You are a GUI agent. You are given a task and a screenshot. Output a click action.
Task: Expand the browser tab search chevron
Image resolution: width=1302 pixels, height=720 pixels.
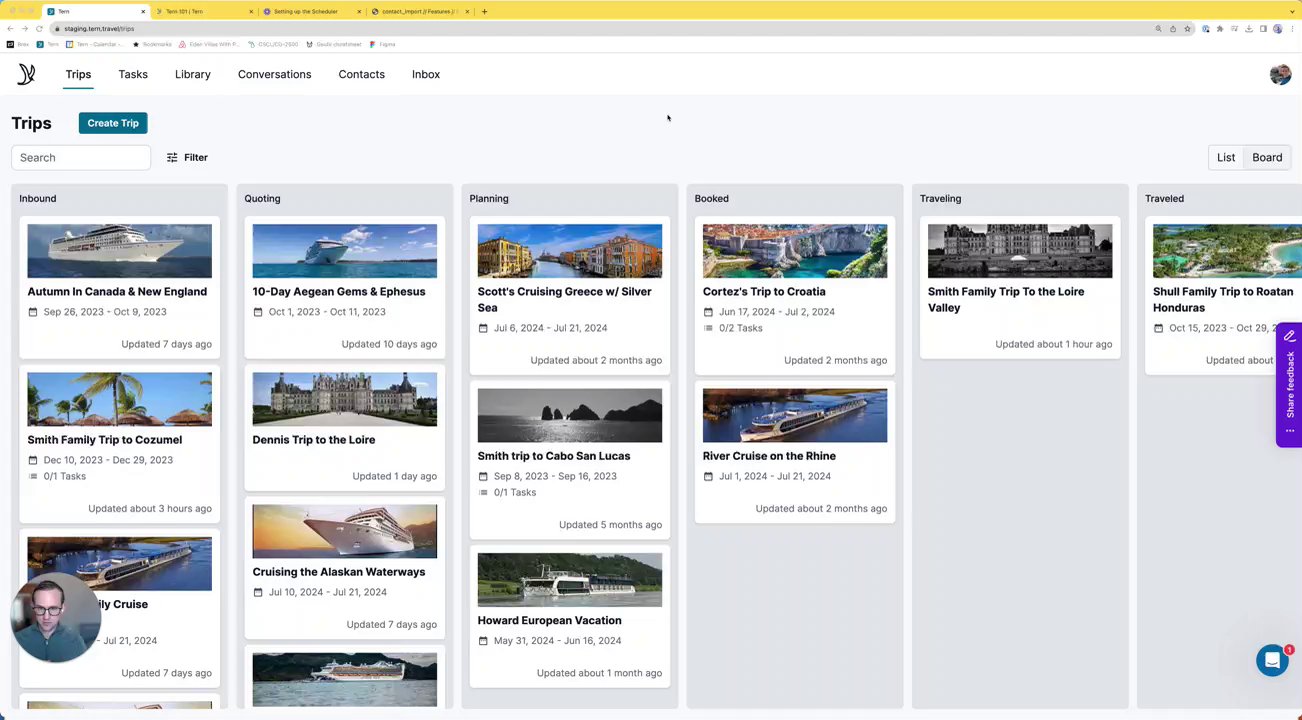coord(1290,12)
